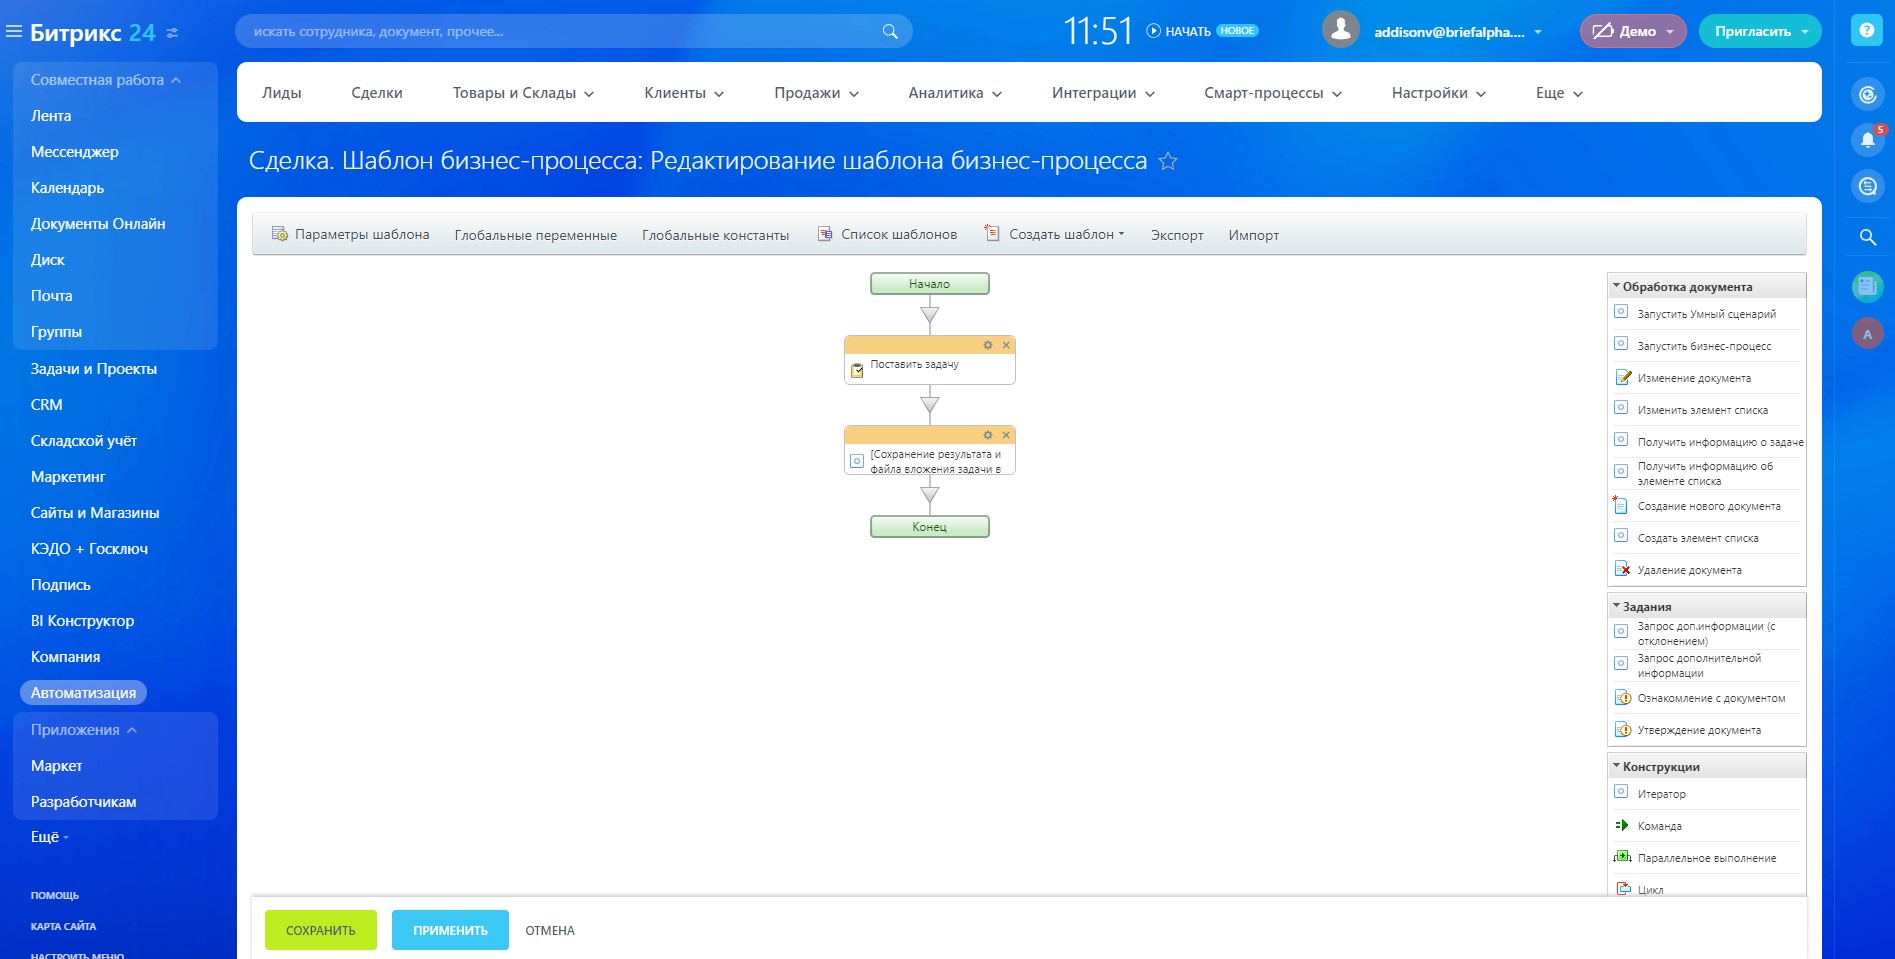Open gear settings on Сохранение результата block
The width and height of the screenshot is (1895, 959).
tap(987, 435)
